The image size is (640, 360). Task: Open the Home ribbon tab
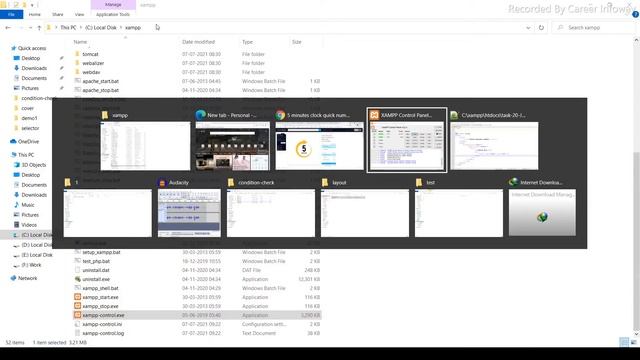click(x=35, y=14)
